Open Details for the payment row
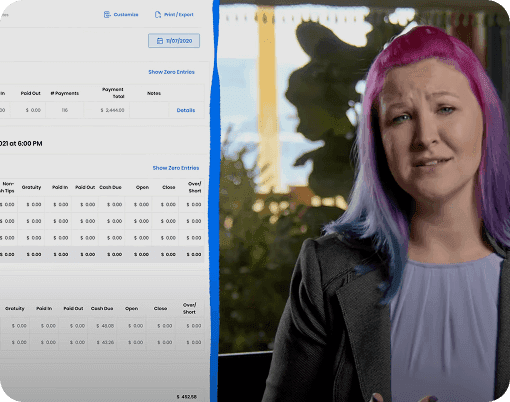The width and height of the screenshot is (510, 402). (186, 110)
